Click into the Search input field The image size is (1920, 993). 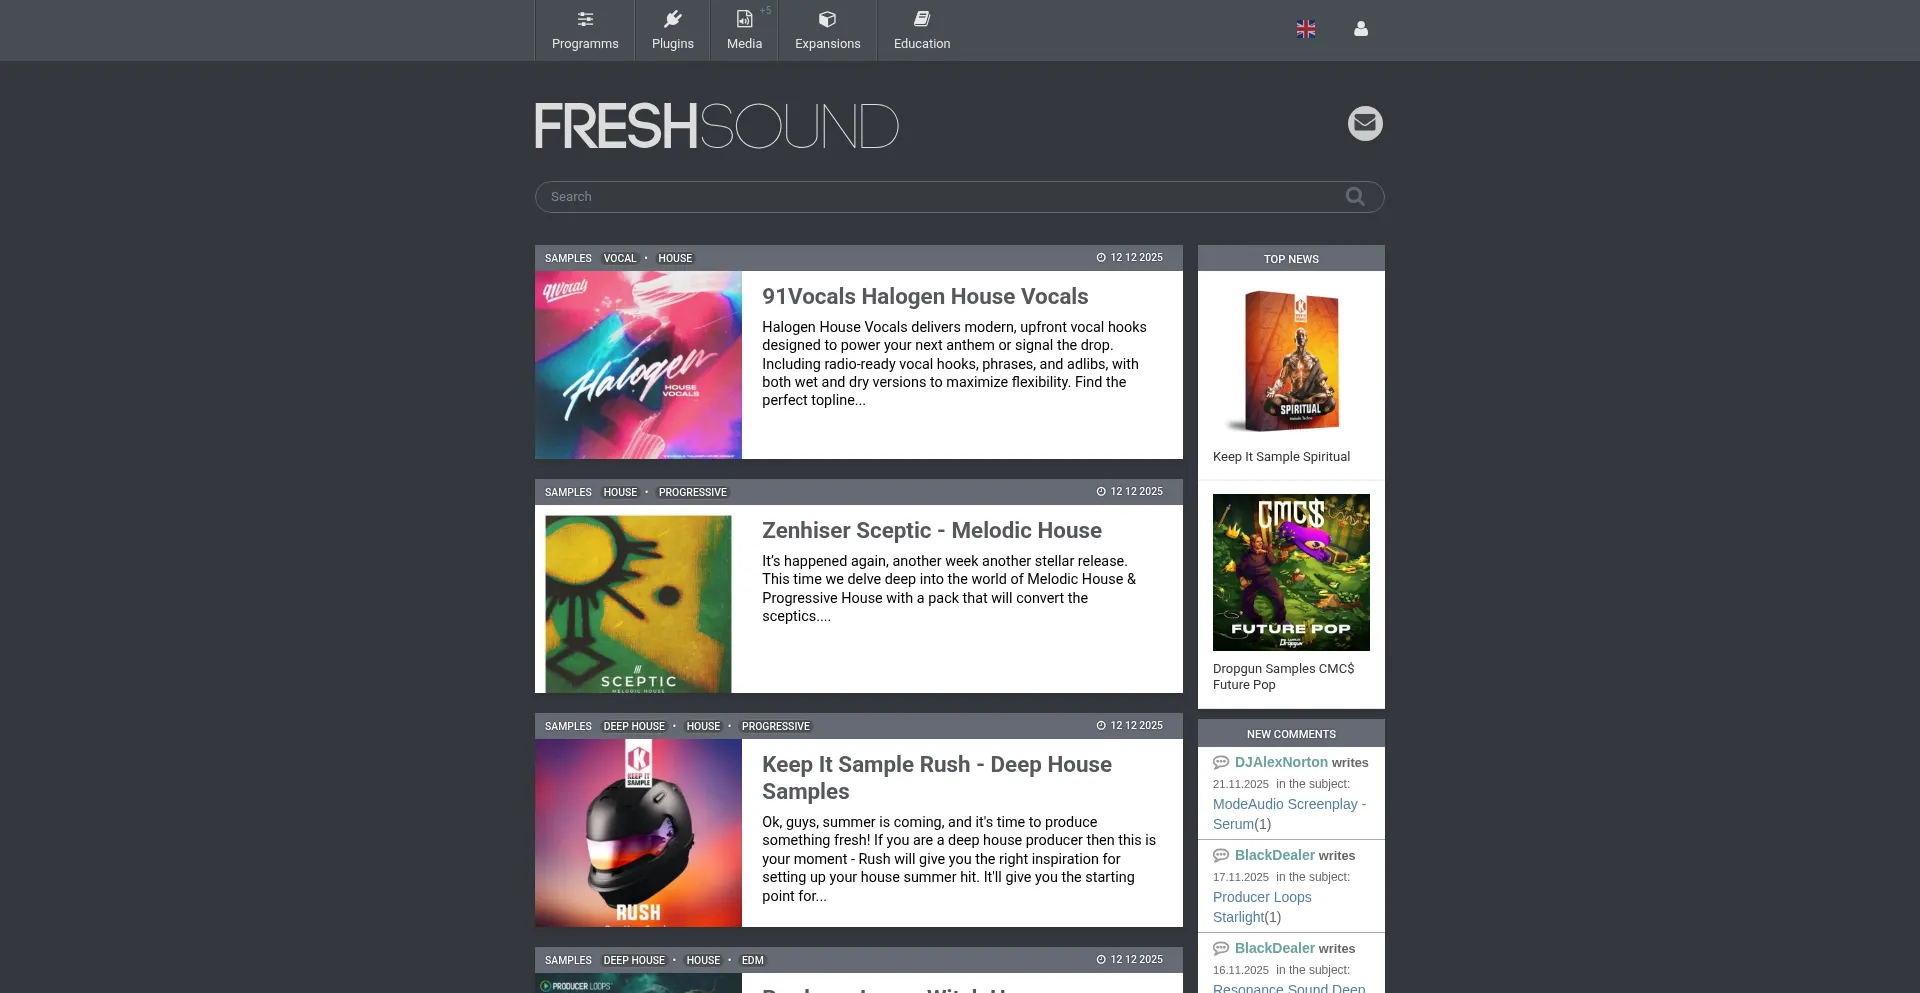(x=940, y=197)
